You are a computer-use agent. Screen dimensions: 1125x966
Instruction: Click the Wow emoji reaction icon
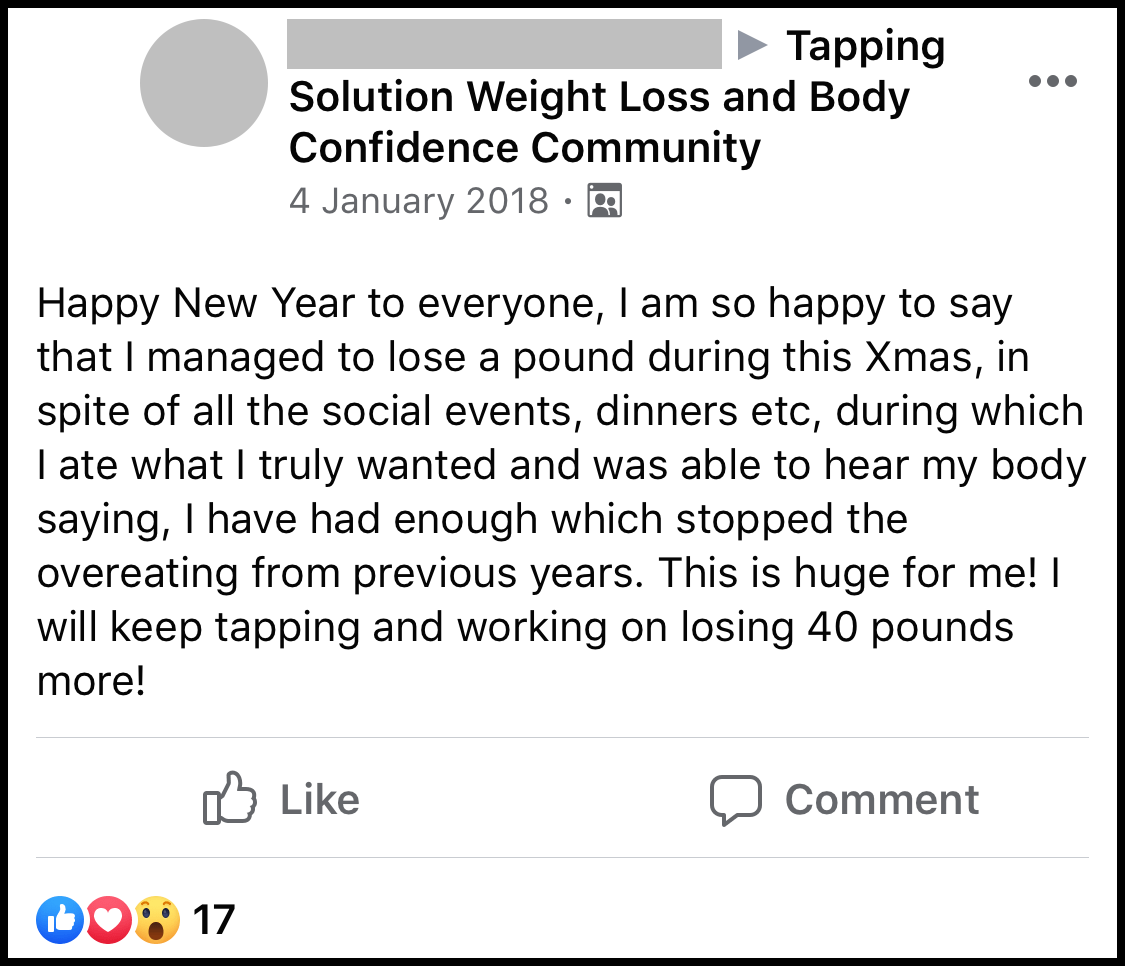tap(157, 919)
